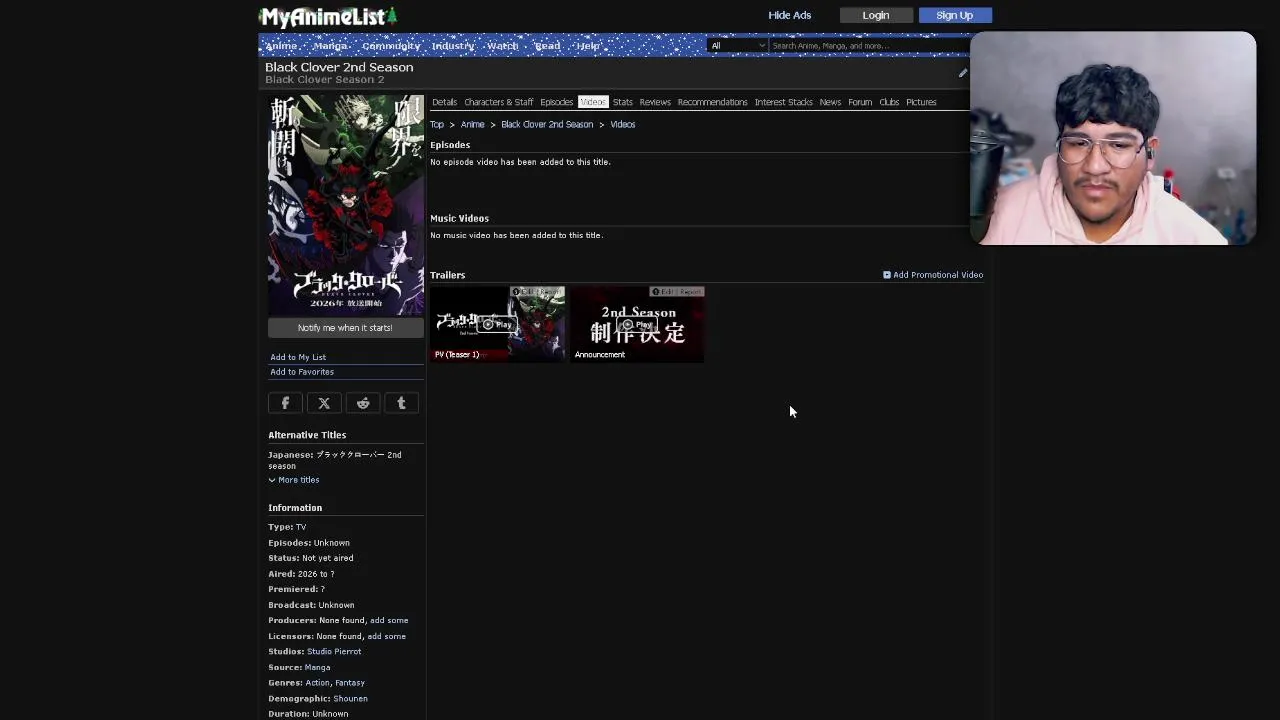Click the webcam overlay video
Viewport: 1280px width, 720px height.
(x=1113, y=138)
